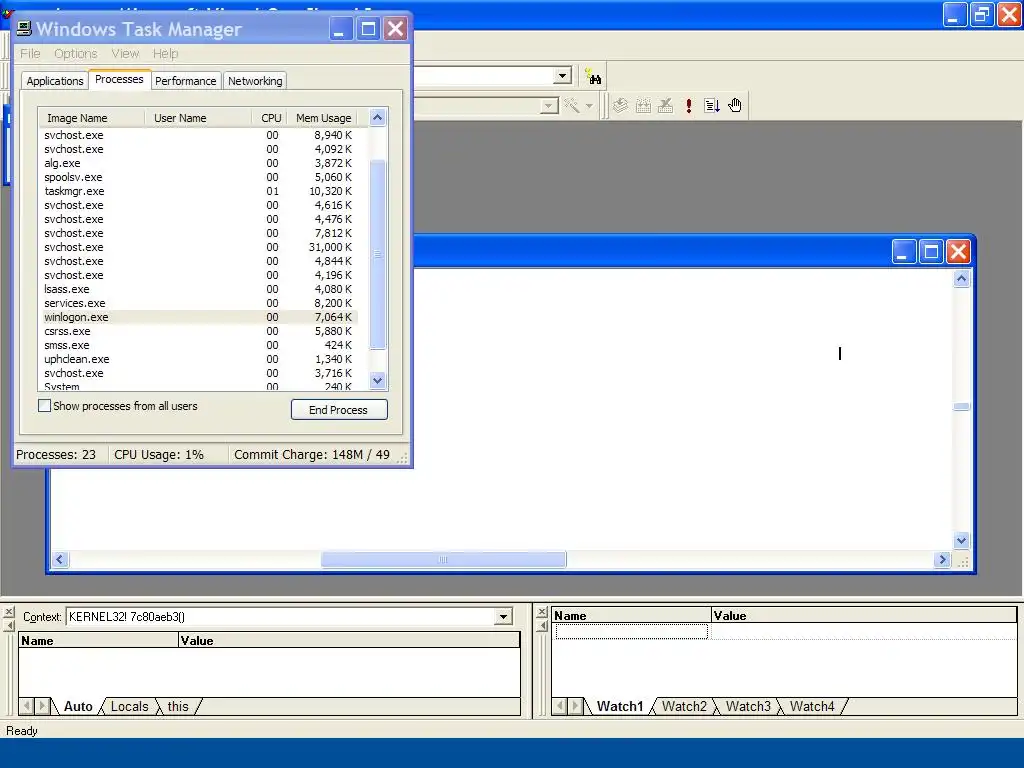
Task: Enable Show processes from all users checkbox
Action: pos(44,406)
